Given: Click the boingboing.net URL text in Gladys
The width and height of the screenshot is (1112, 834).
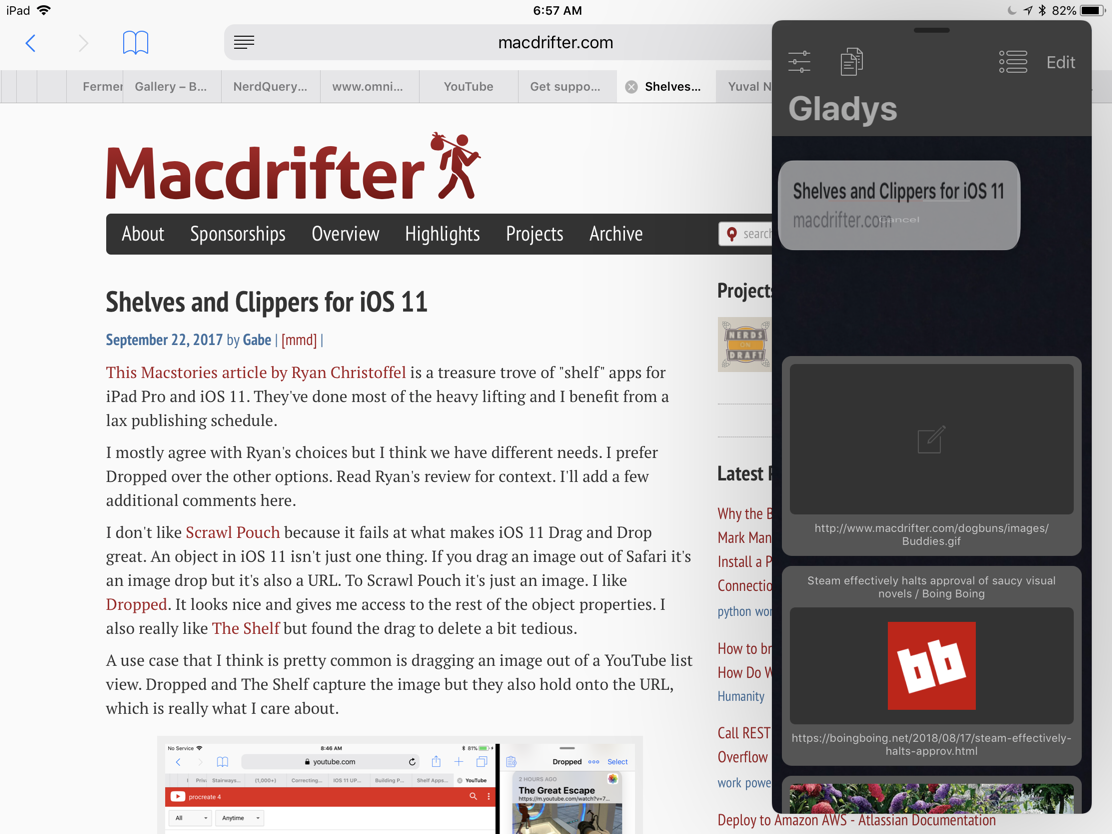Looking at the screenshot, I should click(931, 745).
